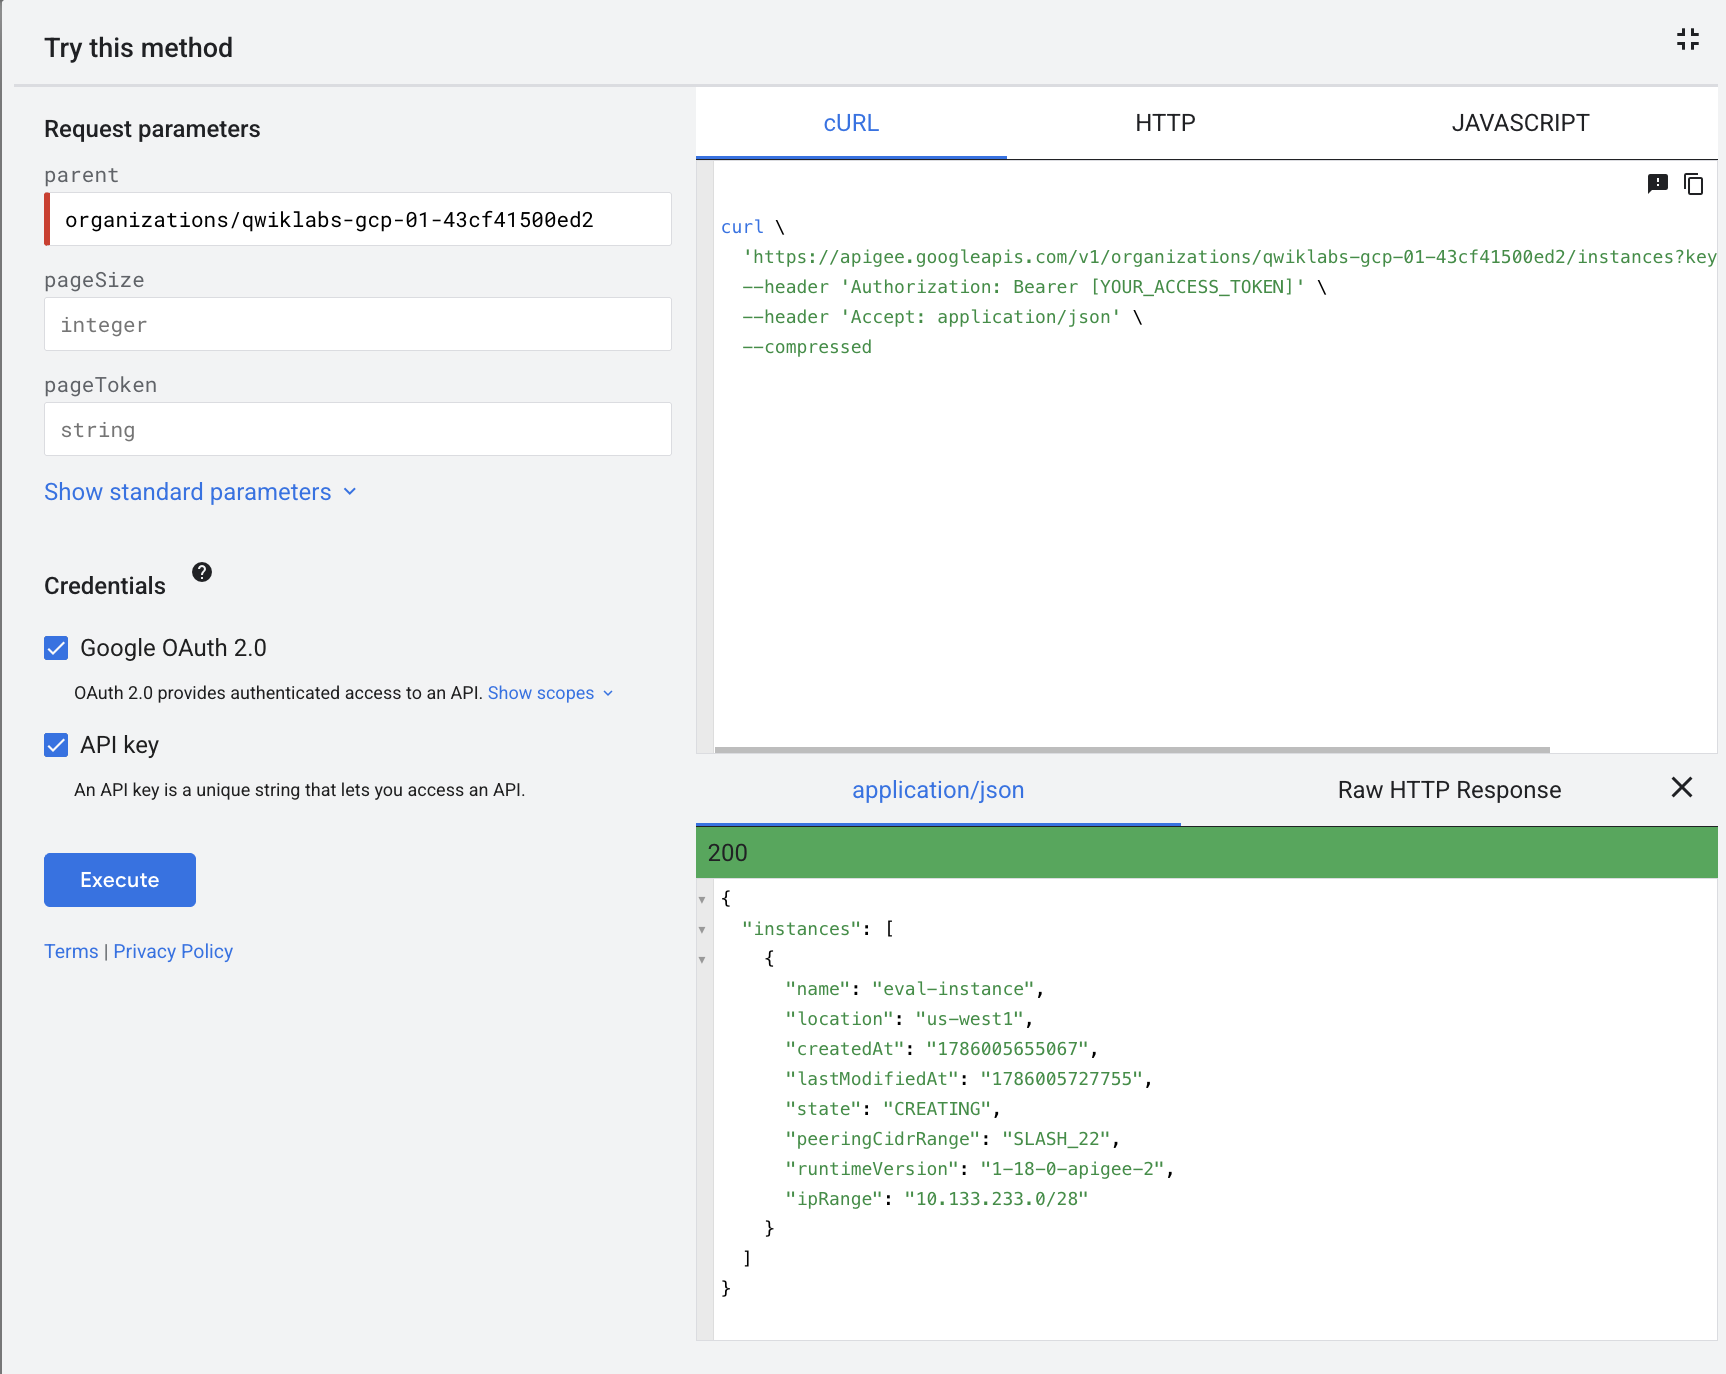Close the response panel
Viewport: 1726px width, 1374px height.
pos(1682,788)
